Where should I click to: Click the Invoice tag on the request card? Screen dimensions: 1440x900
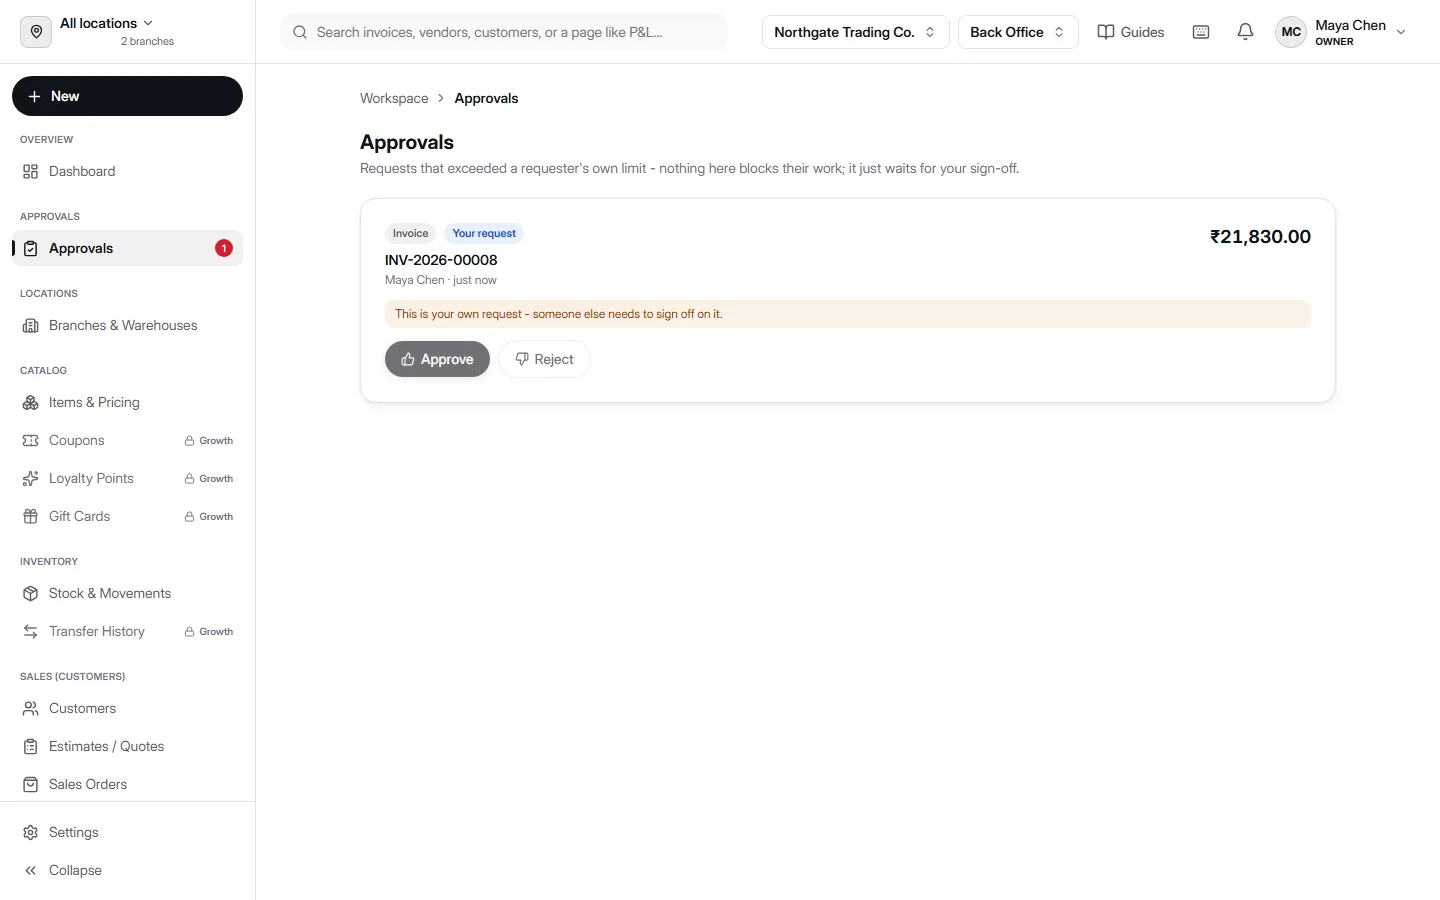[410, 233]
